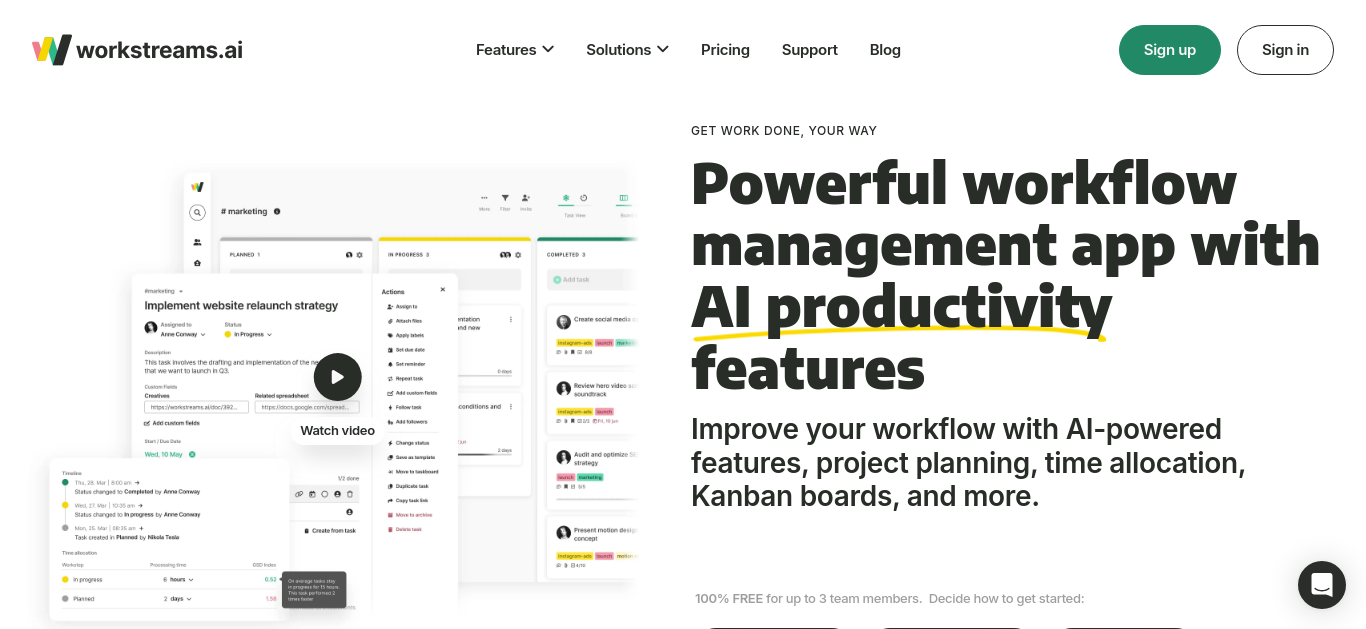Click the Related spreadsheet URL field

coord(307,407)
